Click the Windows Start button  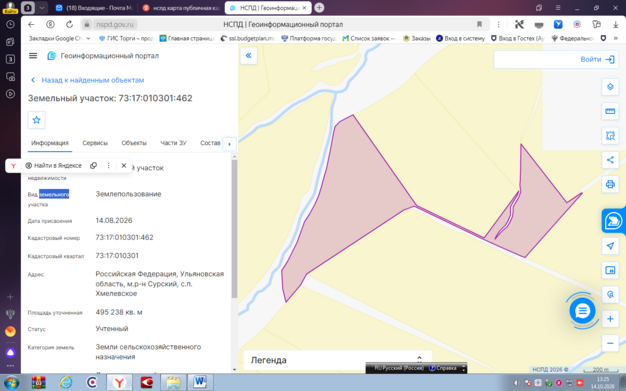coord(12,383)
